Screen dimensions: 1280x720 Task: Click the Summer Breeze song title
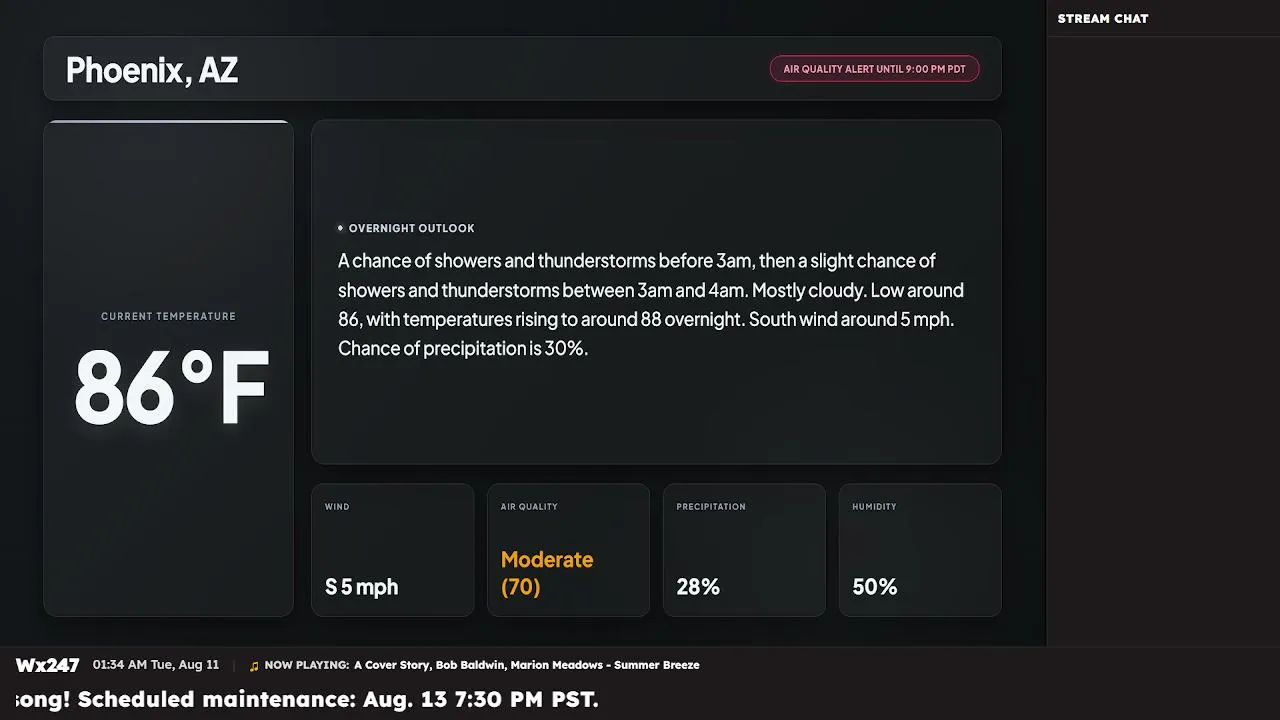point(657,665)
